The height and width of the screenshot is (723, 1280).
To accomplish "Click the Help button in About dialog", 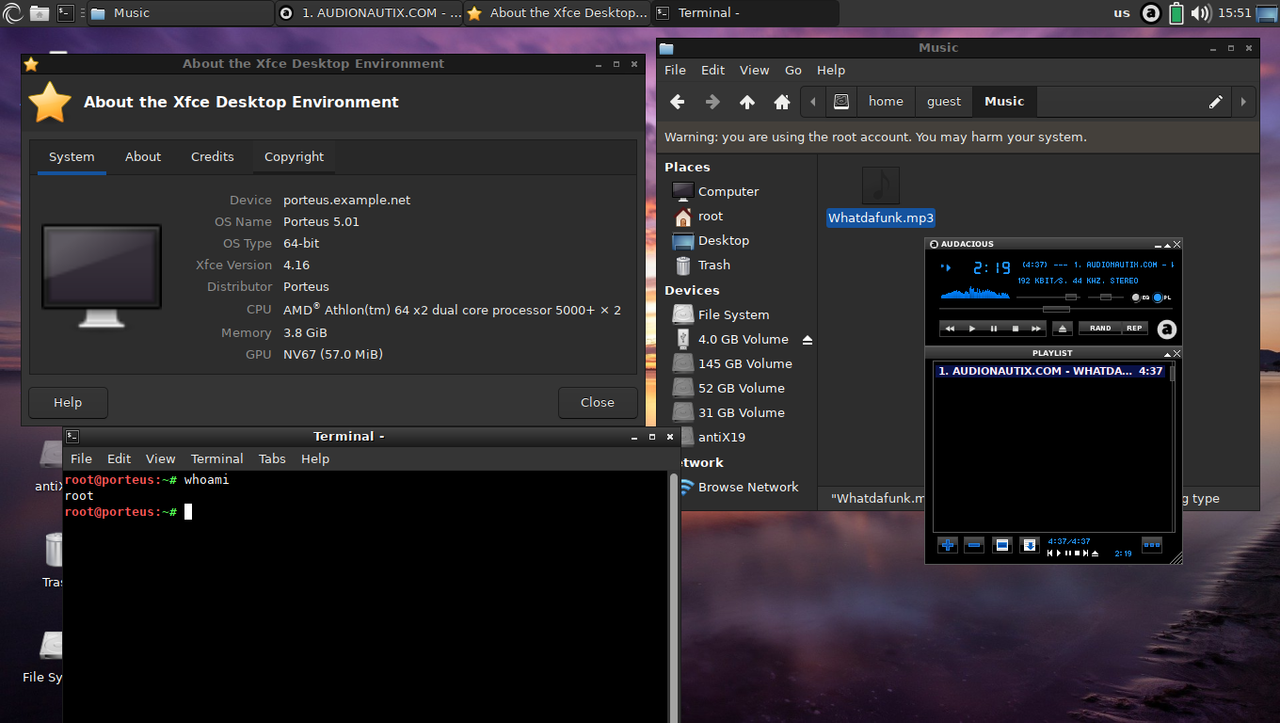I will [68, 402].
